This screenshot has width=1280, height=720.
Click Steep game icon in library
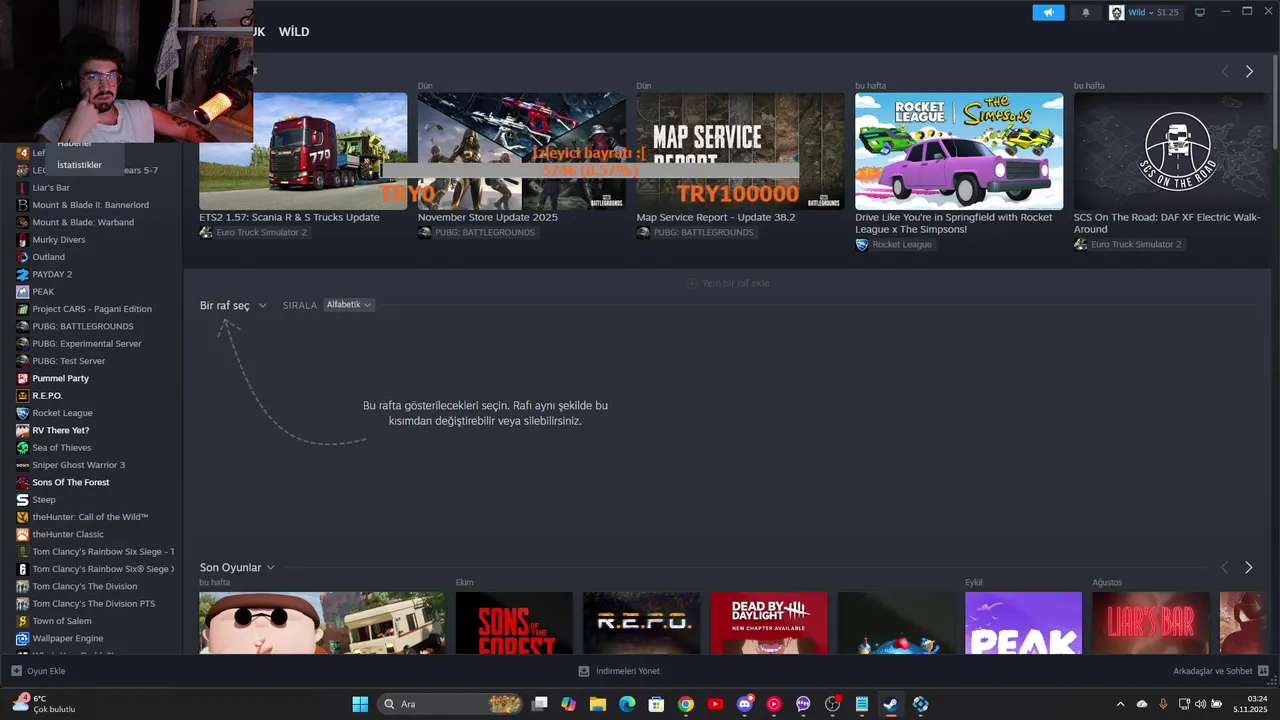pos(22,500)
